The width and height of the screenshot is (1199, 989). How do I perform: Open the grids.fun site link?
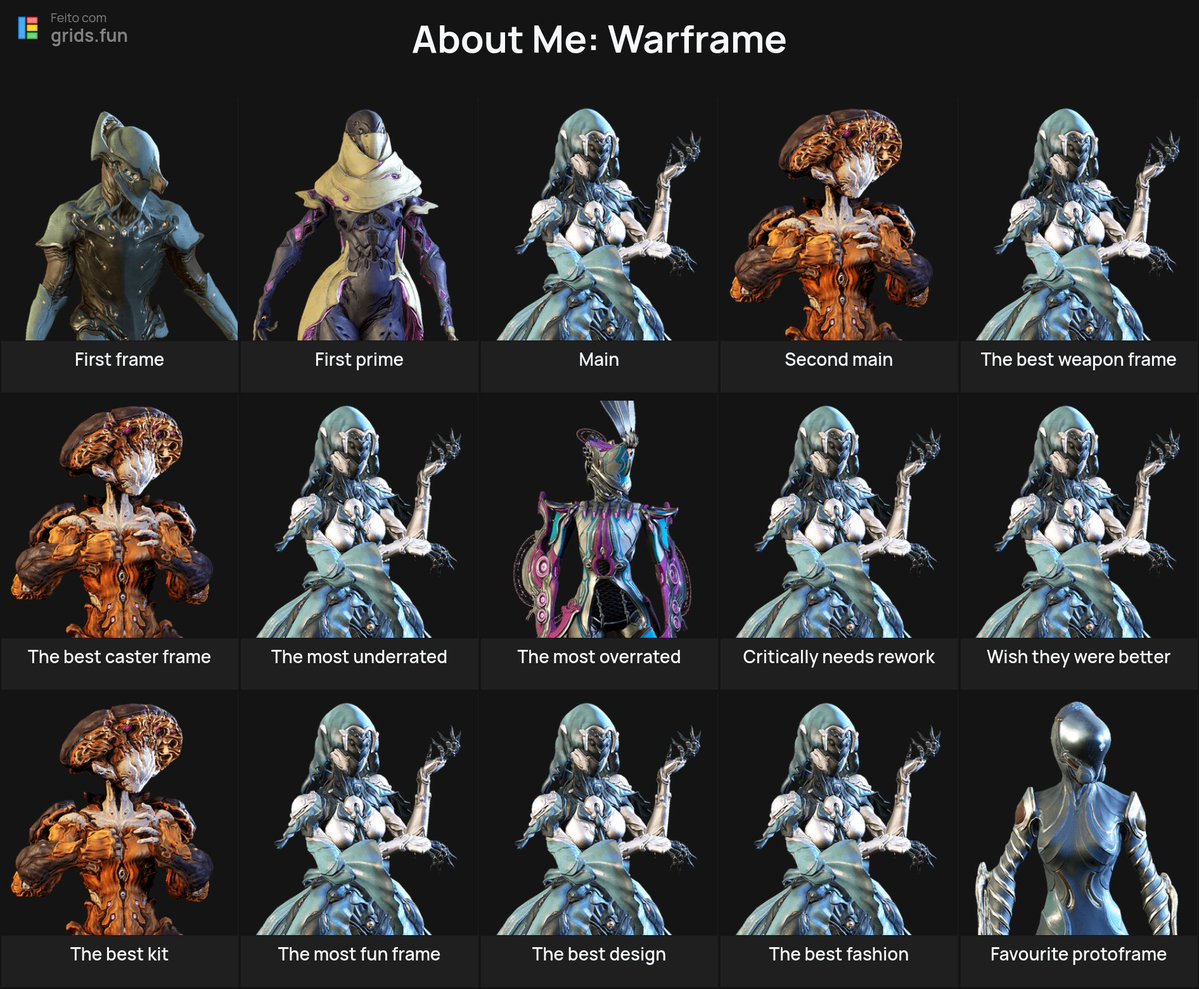click(x=89, y=36)
